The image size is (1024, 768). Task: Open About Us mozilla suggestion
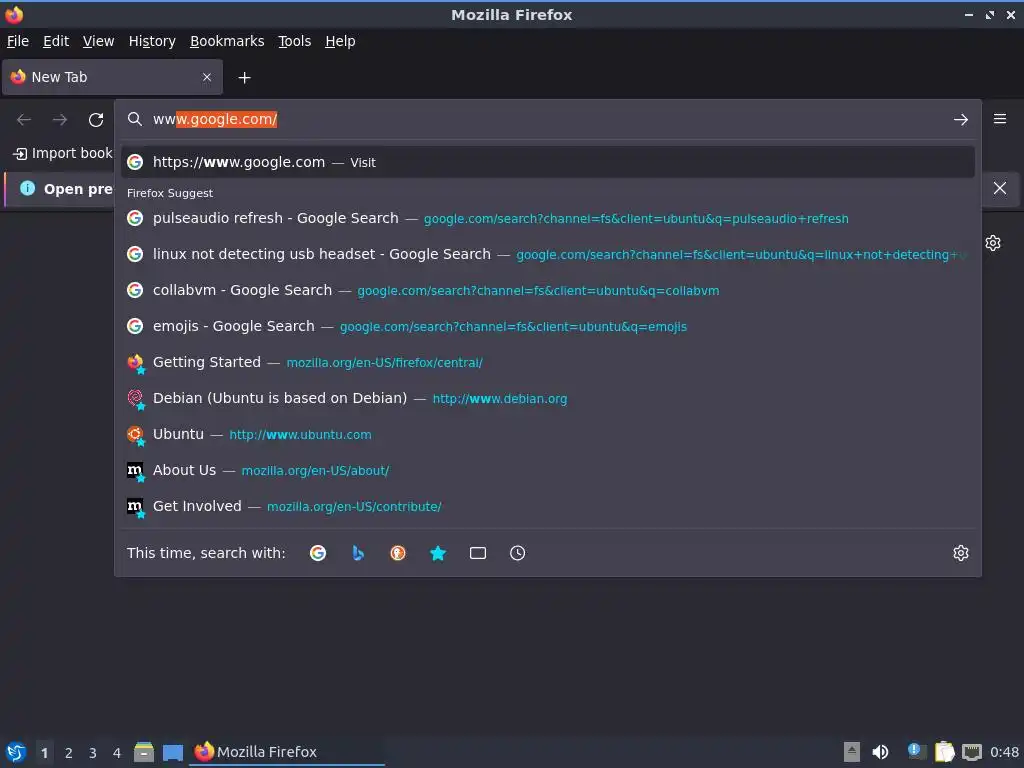pos(547,470)
